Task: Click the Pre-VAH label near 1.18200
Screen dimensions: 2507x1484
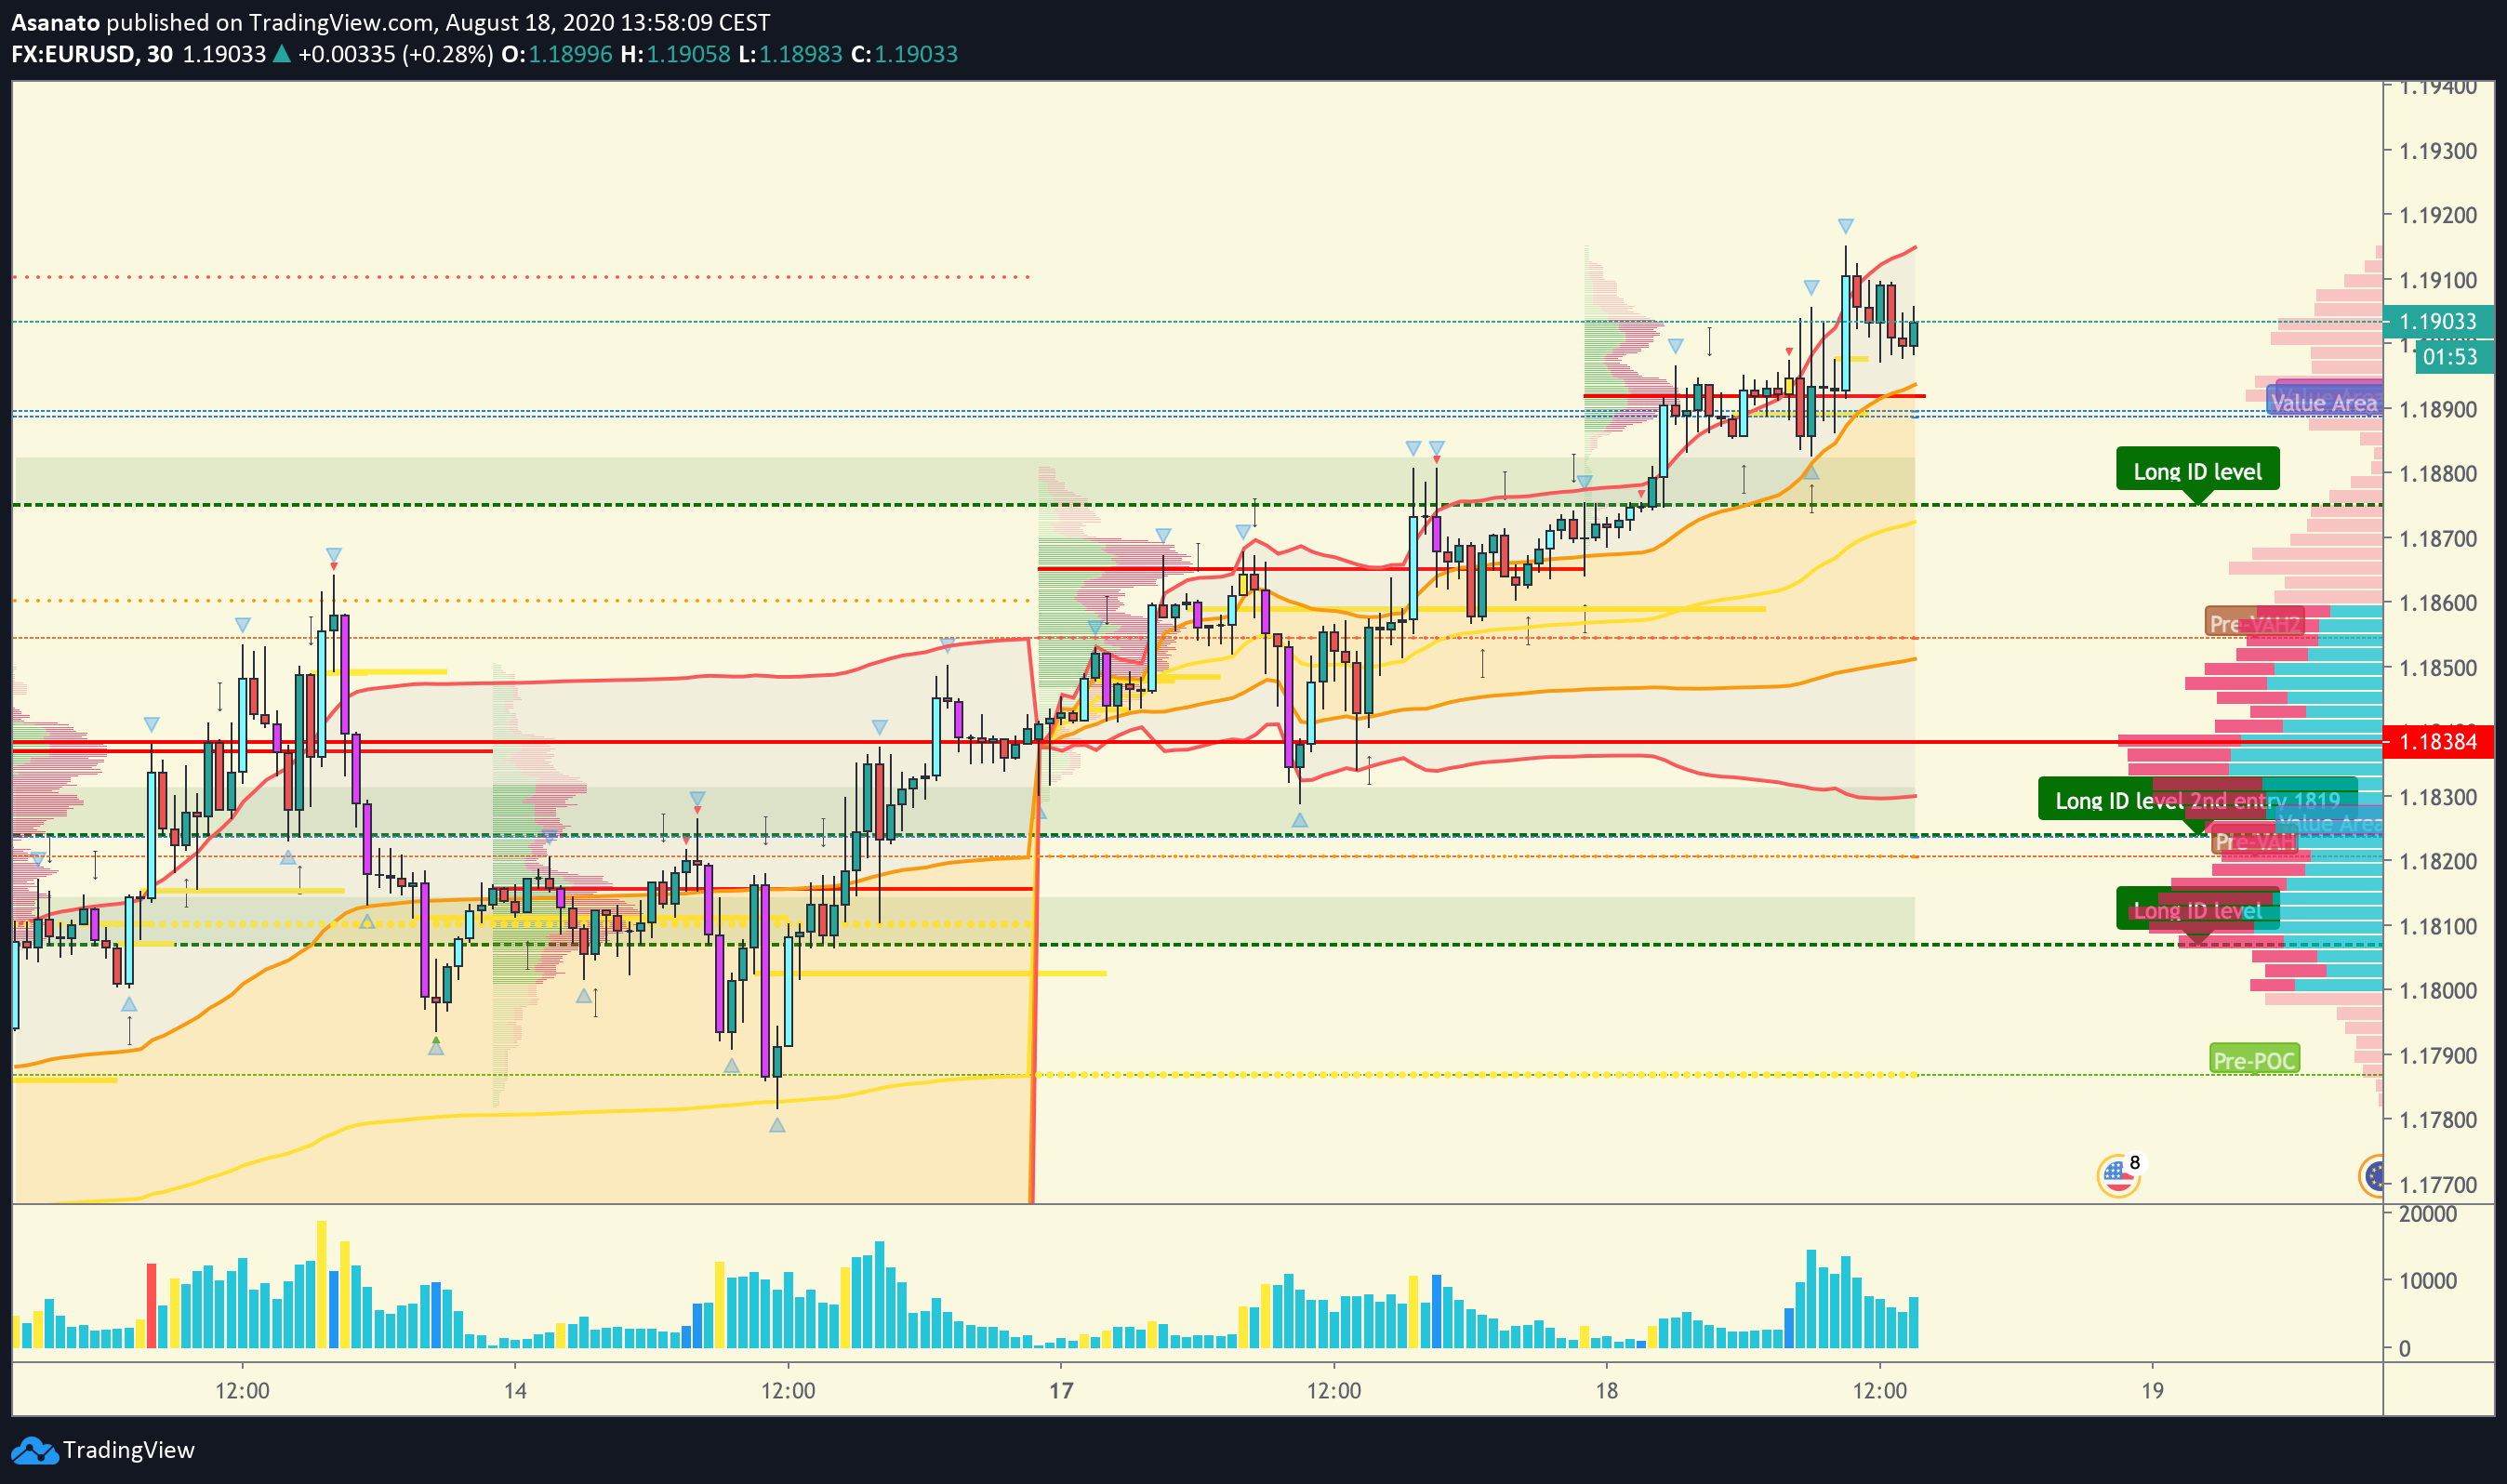Action: click(2254, 841)
